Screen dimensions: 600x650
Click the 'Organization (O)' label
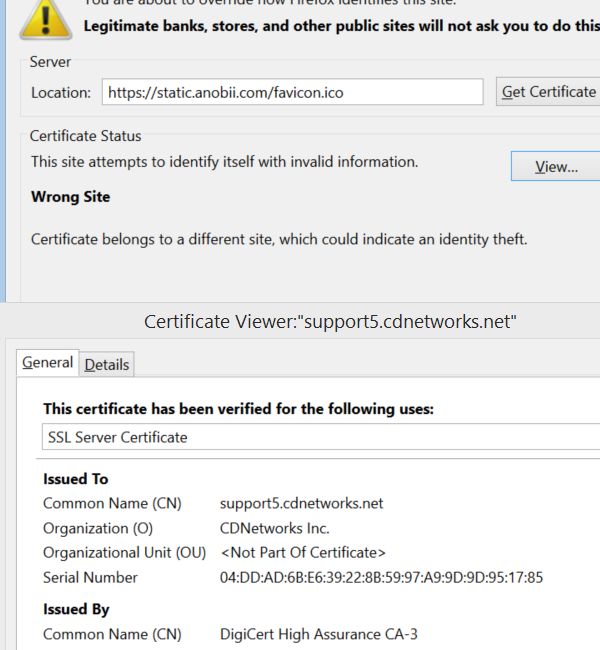(98, 528)
